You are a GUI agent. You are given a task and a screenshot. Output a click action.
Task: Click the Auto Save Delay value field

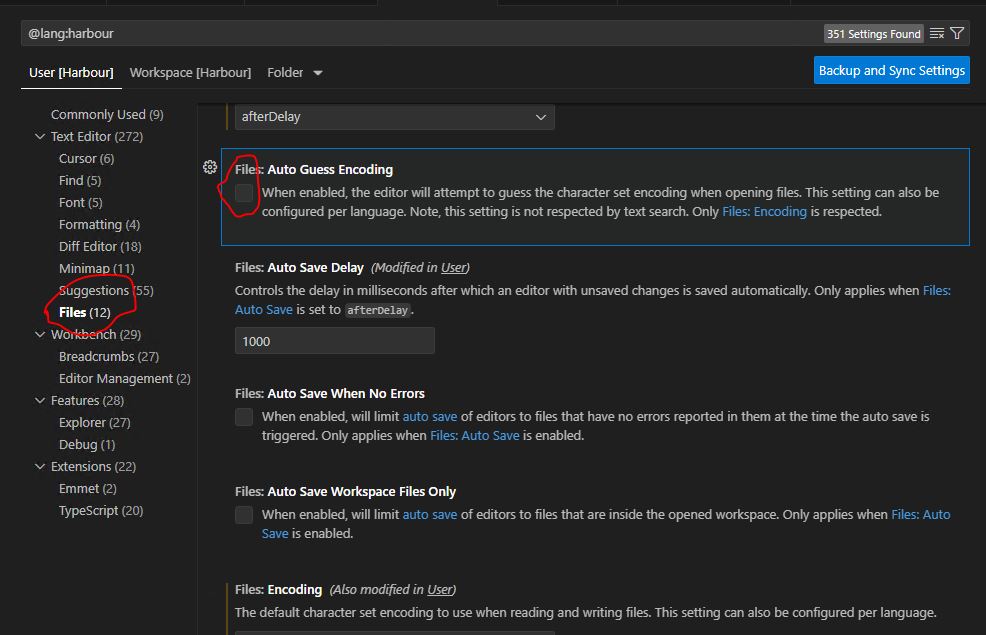click(334, 341)
